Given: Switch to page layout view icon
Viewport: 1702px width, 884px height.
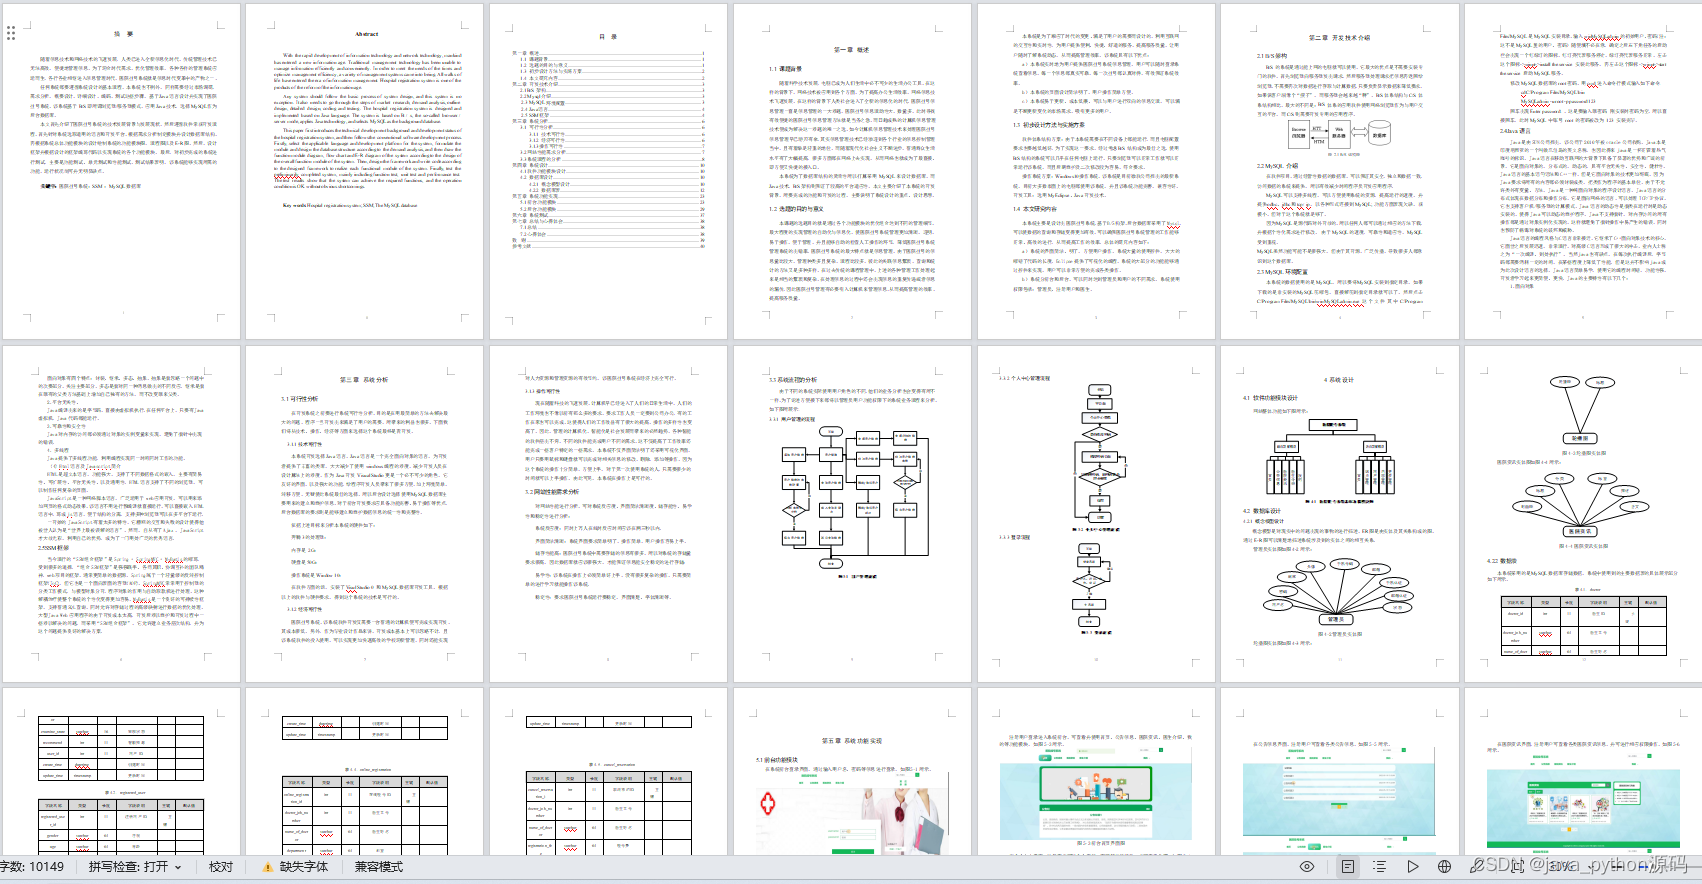Looking at the screenshot, I should click(1348, 867).
